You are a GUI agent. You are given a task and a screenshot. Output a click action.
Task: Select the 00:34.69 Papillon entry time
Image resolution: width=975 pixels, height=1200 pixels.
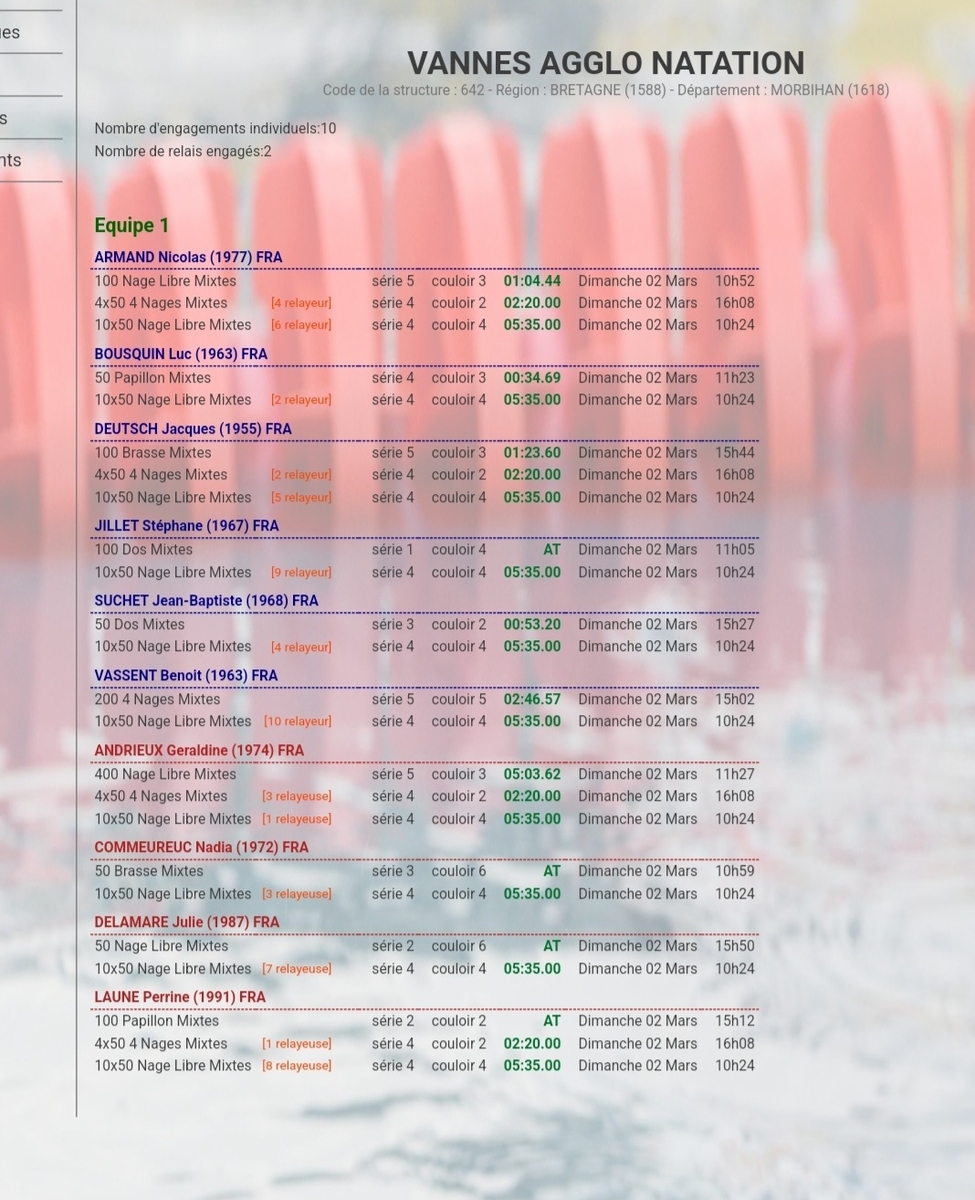pos(532,378)
